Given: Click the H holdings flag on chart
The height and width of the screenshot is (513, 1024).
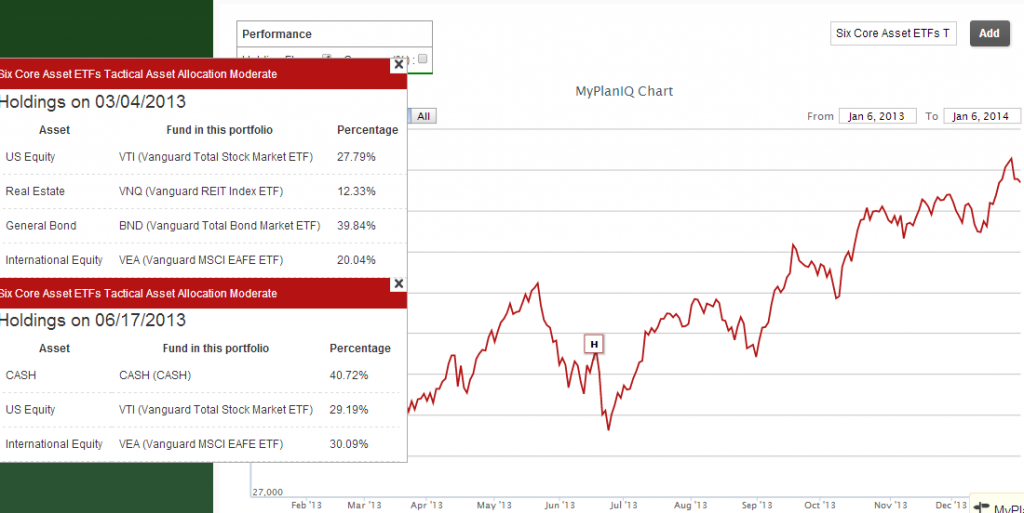Looking at the screenshot, I should tap(594, 344).
